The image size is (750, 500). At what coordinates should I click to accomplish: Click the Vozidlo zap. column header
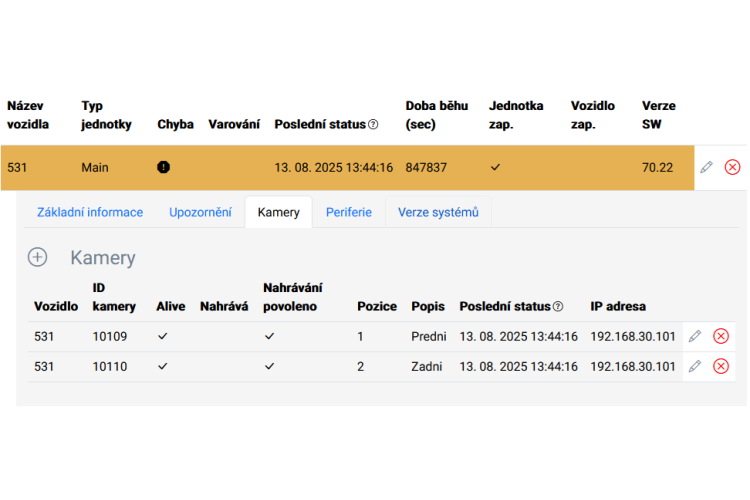(593, 115)
